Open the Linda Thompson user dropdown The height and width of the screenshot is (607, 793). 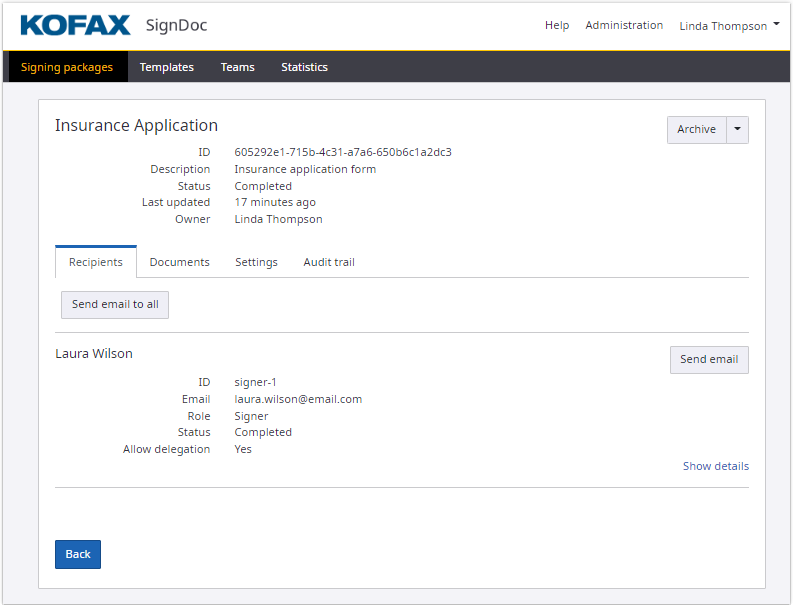click(729, 26)
